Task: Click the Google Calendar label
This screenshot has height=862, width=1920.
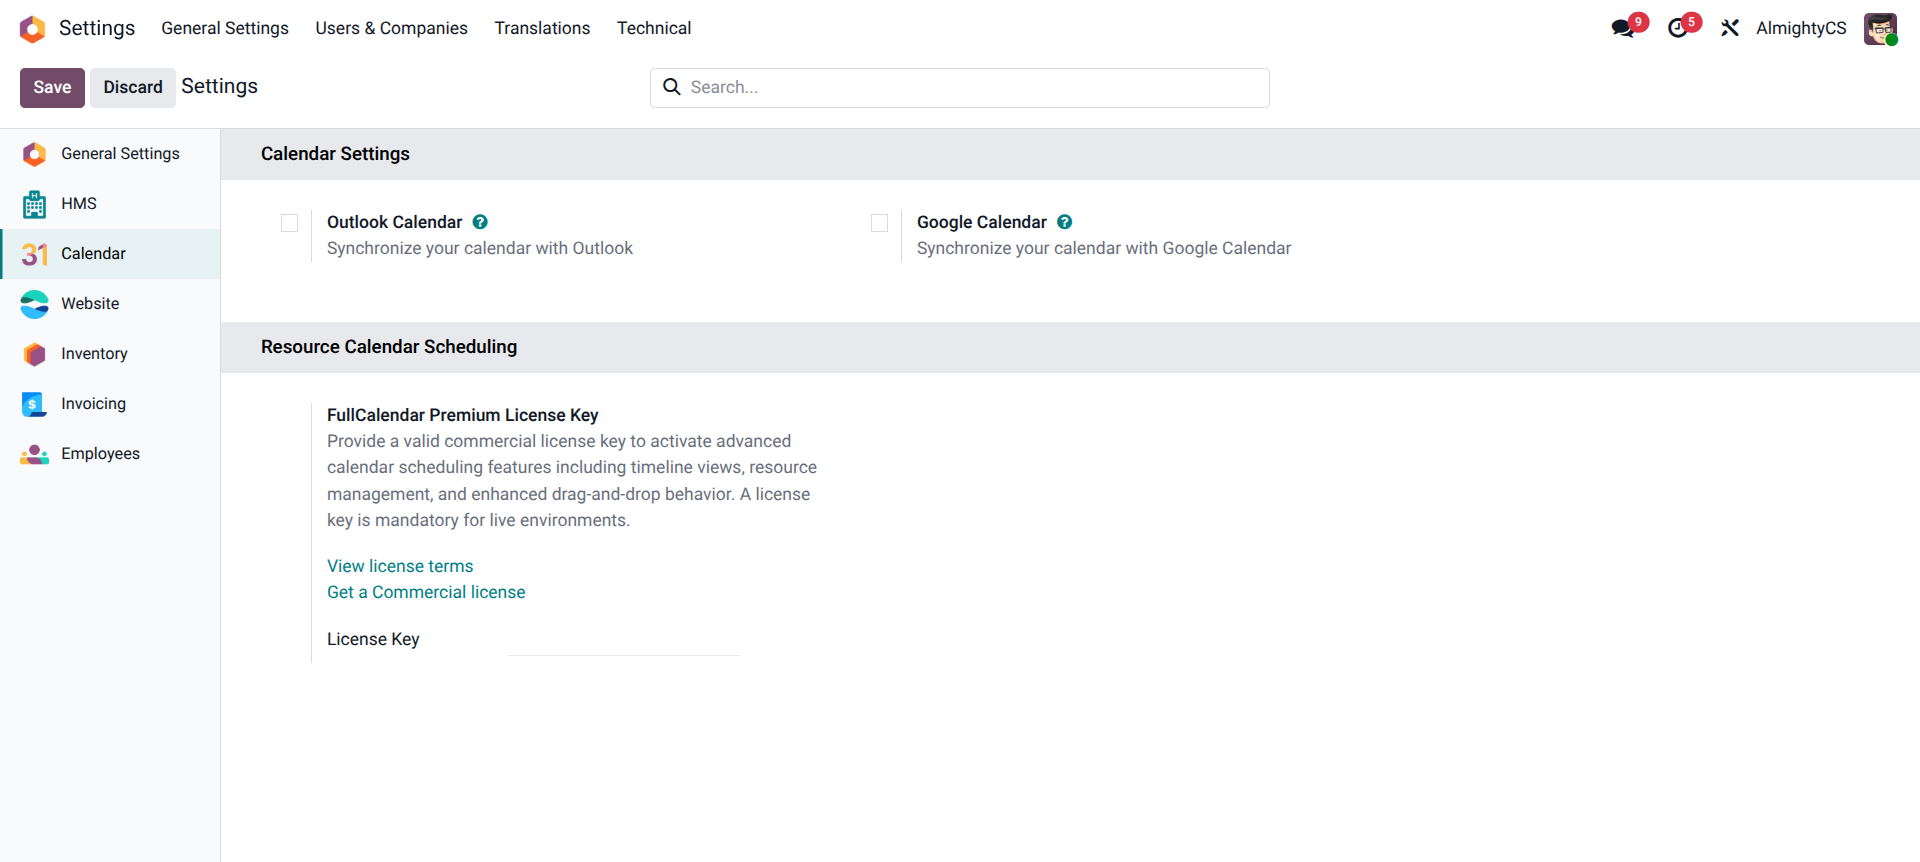Action: click(981, 222)
